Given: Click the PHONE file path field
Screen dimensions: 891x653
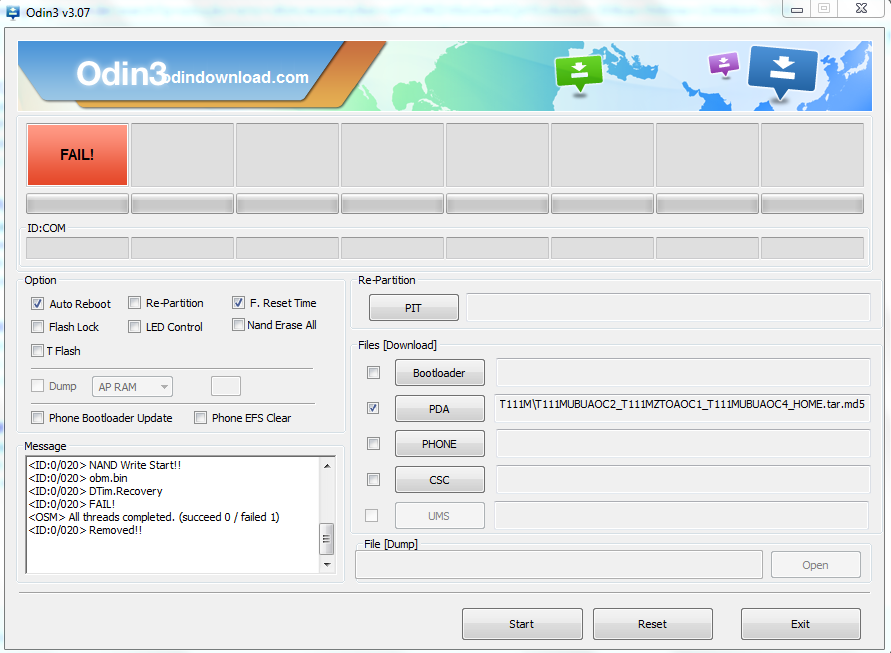Looking at the screenshot, I should 684,443.
